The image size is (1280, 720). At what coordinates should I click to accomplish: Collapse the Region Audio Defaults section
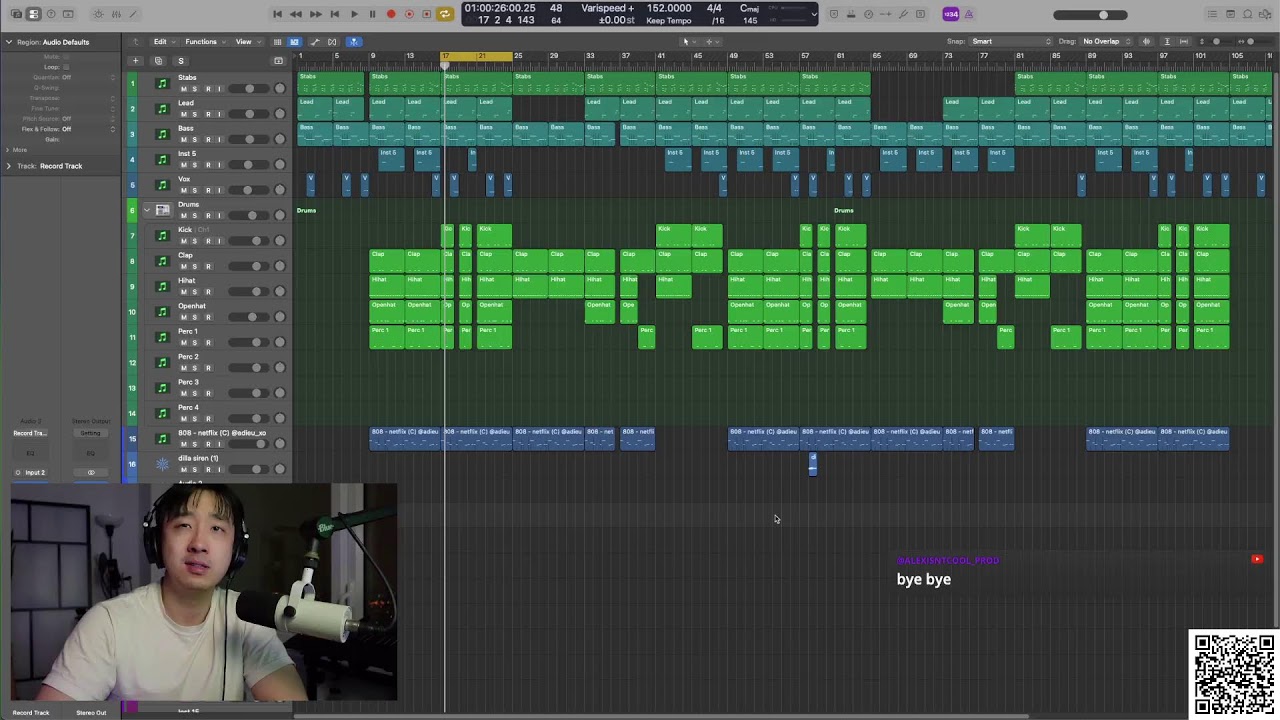9,42
